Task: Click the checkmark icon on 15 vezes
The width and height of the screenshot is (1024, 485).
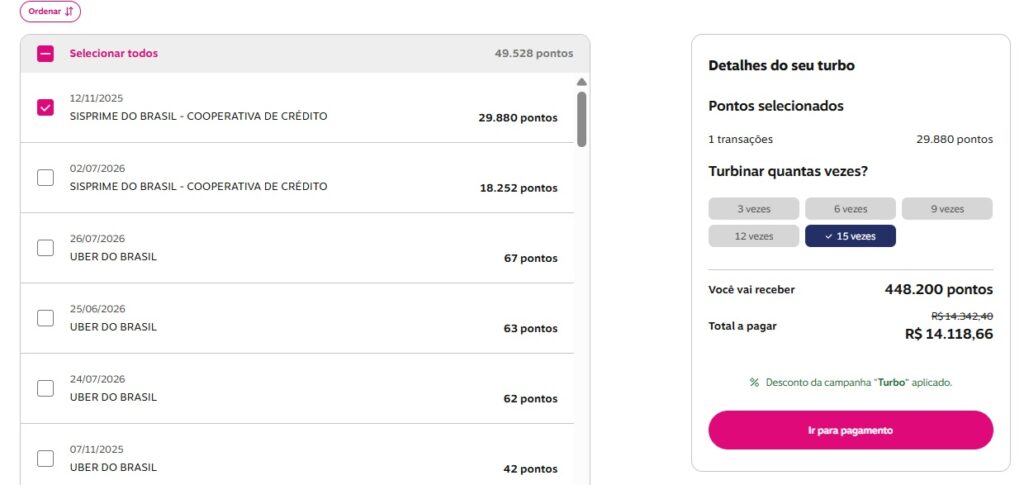Action: click(829, 236)
